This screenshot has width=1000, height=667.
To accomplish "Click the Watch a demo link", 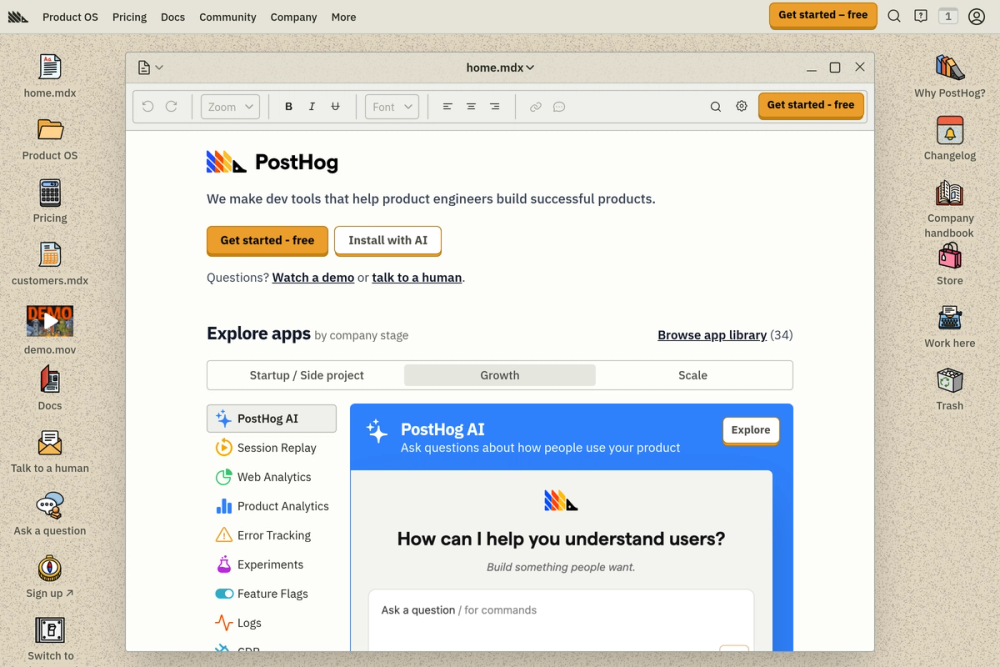I will pyautogui.click(x=313, y=277).
